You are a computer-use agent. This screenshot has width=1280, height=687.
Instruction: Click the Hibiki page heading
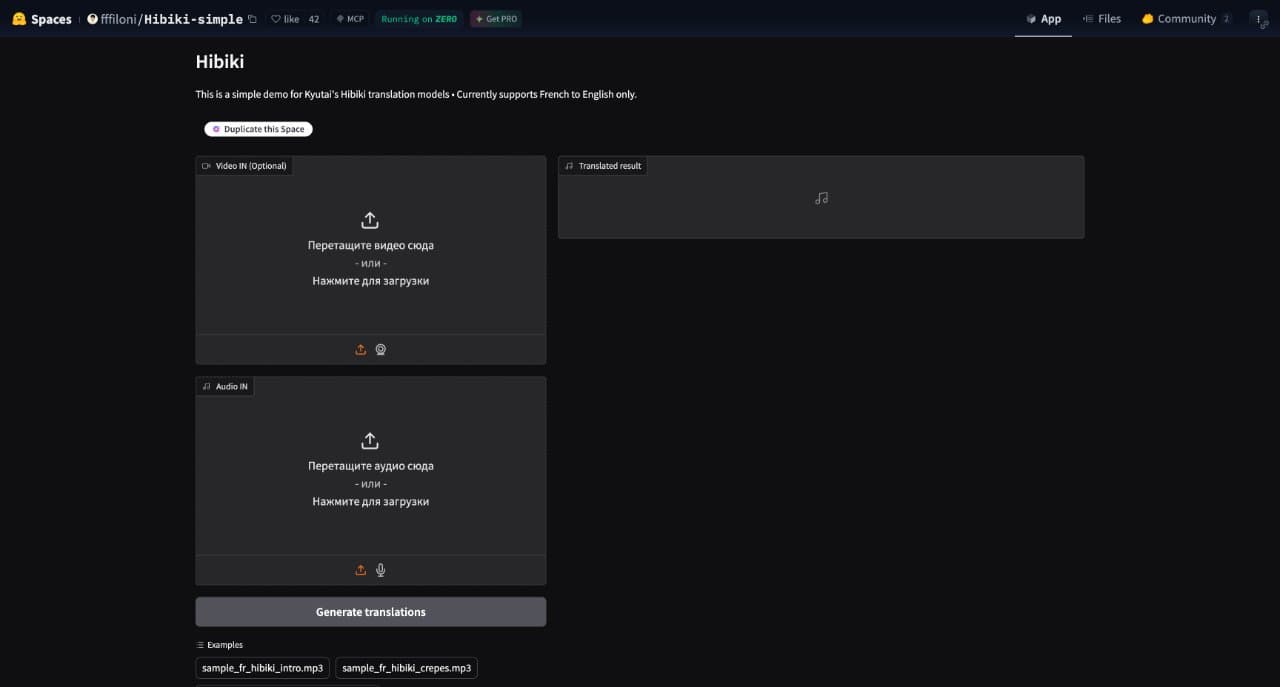click(220, 62)
